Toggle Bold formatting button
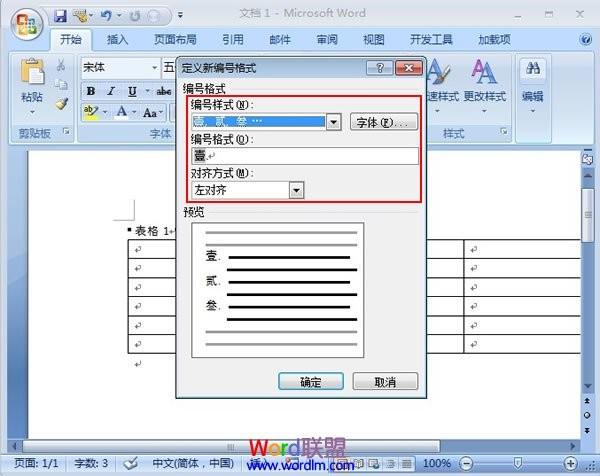This screenshot has height=476, width=600. point(90,92)
